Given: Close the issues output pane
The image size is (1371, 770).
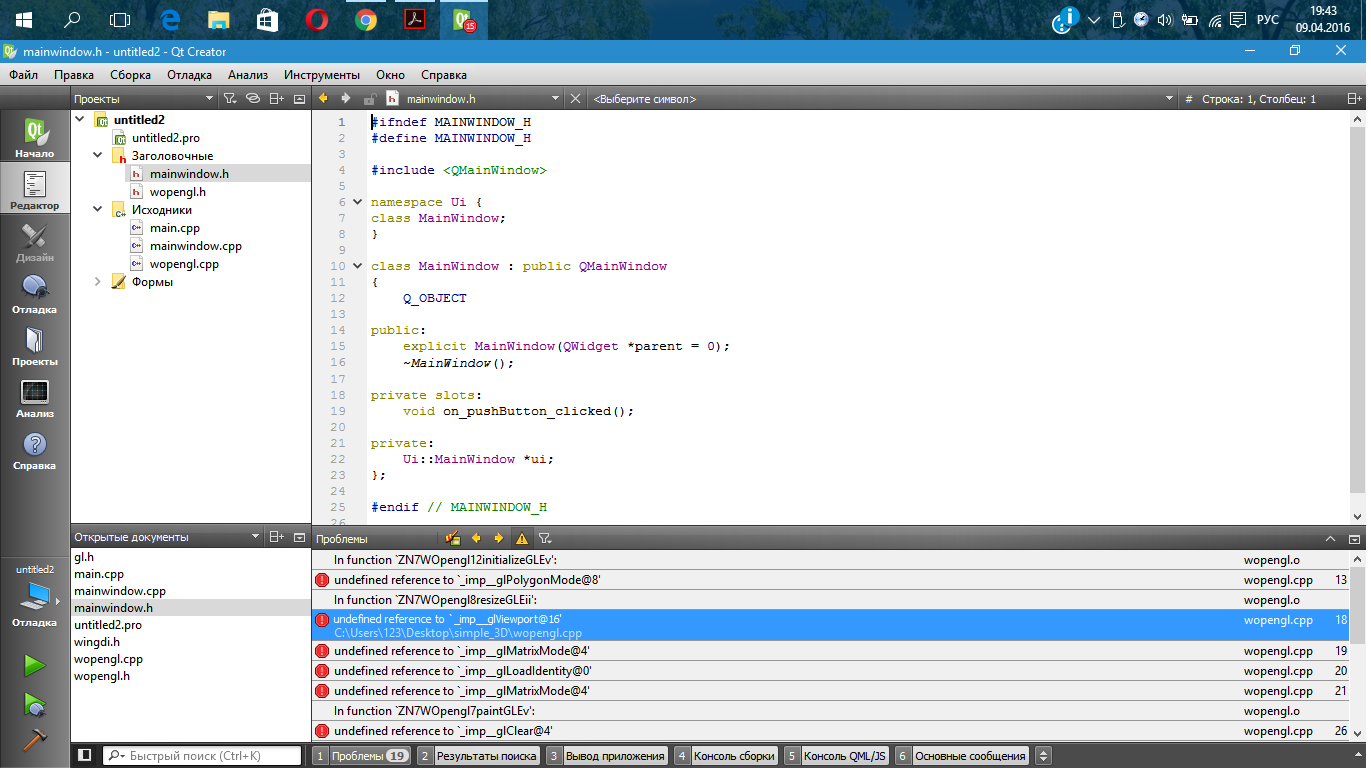Looking at the screenshot, I should pyautogui.click(x=1354, y=538).
